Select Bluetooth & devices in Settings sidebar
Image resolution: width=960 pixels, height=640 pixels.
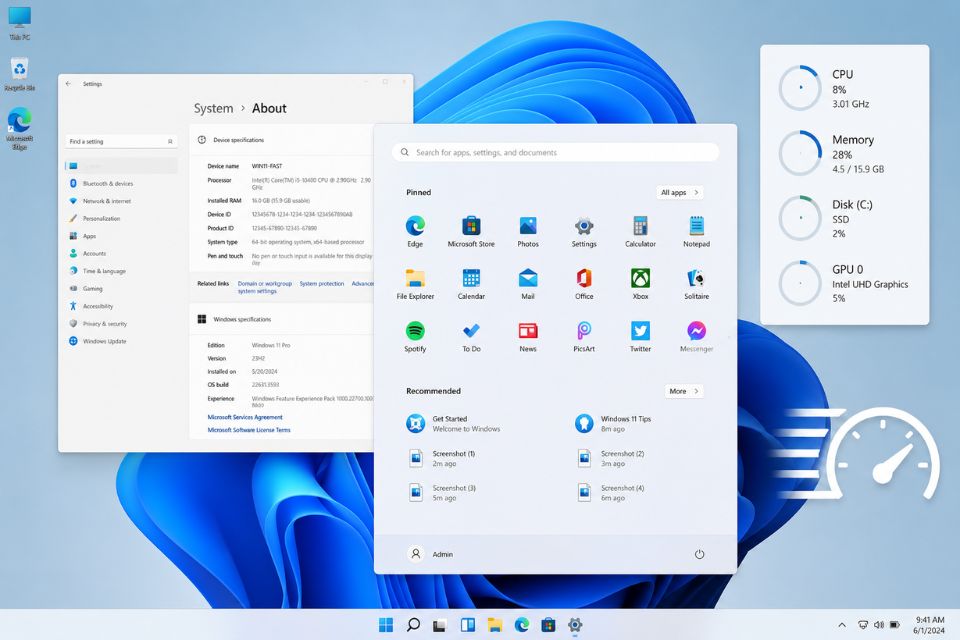tap(121, 184)
